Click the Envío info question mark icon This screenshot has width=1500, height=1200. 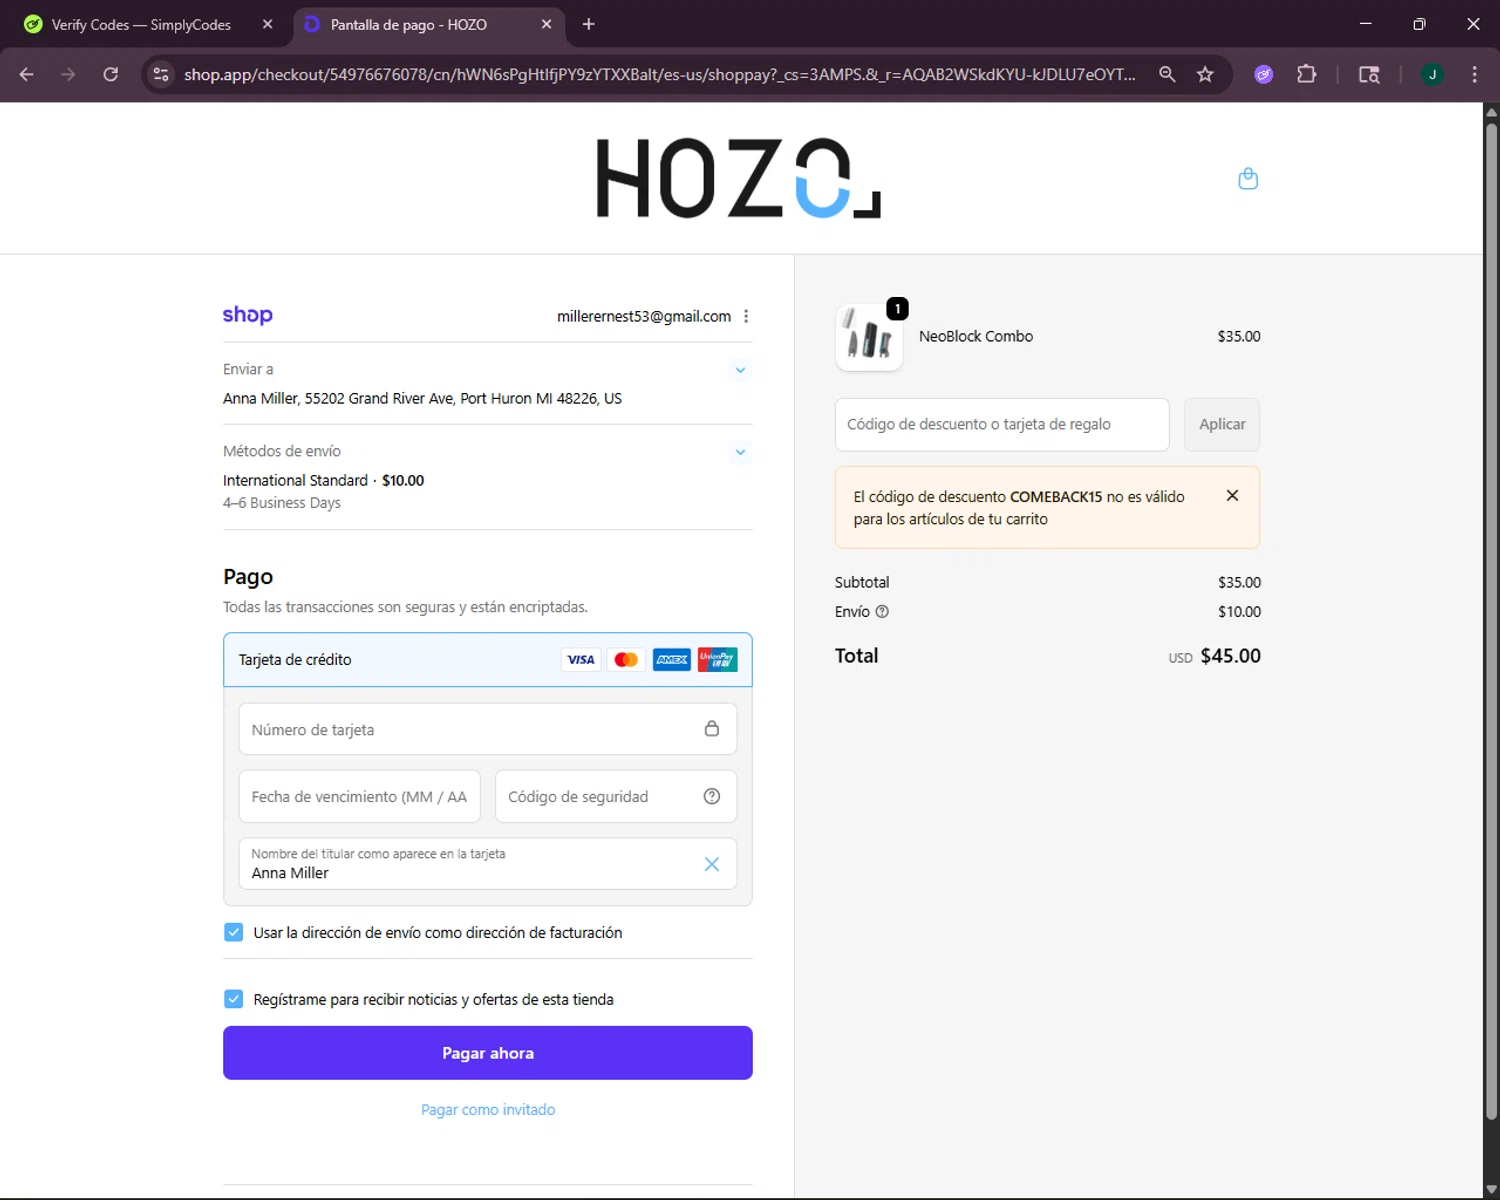pos(882,612)
